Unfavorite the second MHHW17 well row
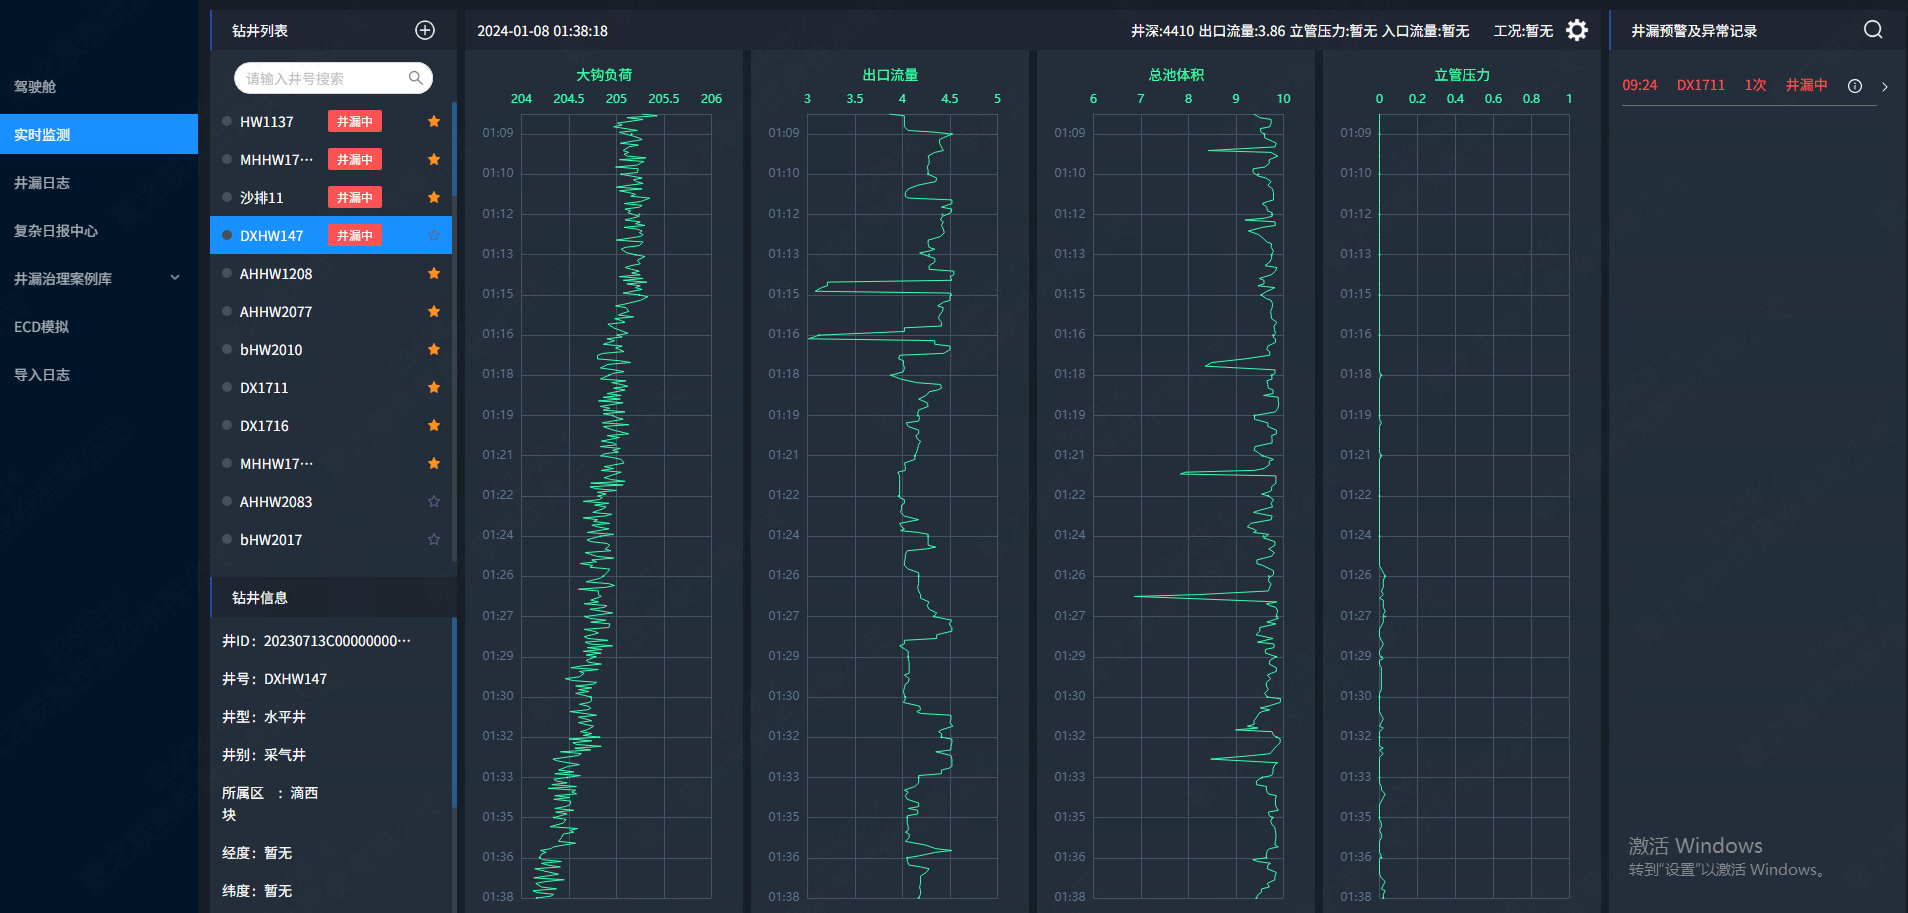The image size is (1908, 913). [x=434, y=463]
